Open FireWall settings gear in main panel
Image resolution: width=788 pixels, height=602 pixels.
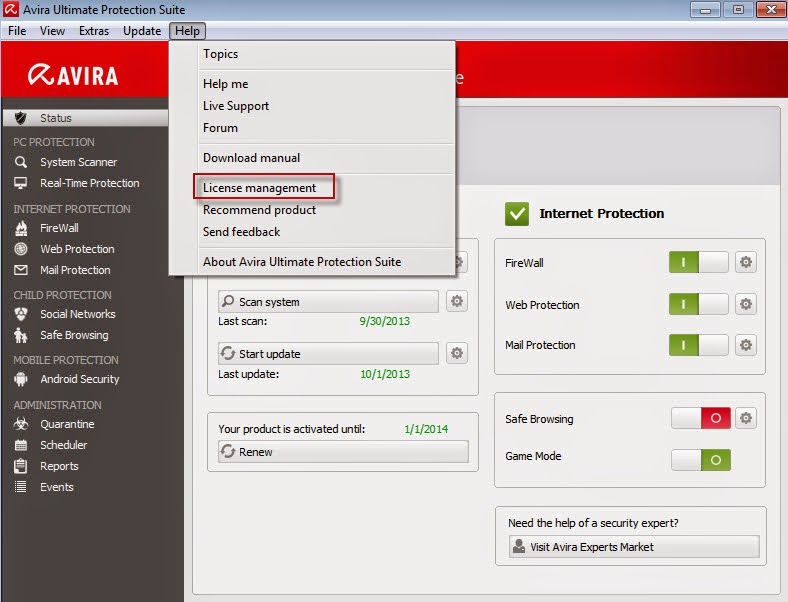[x=746, y=262]
